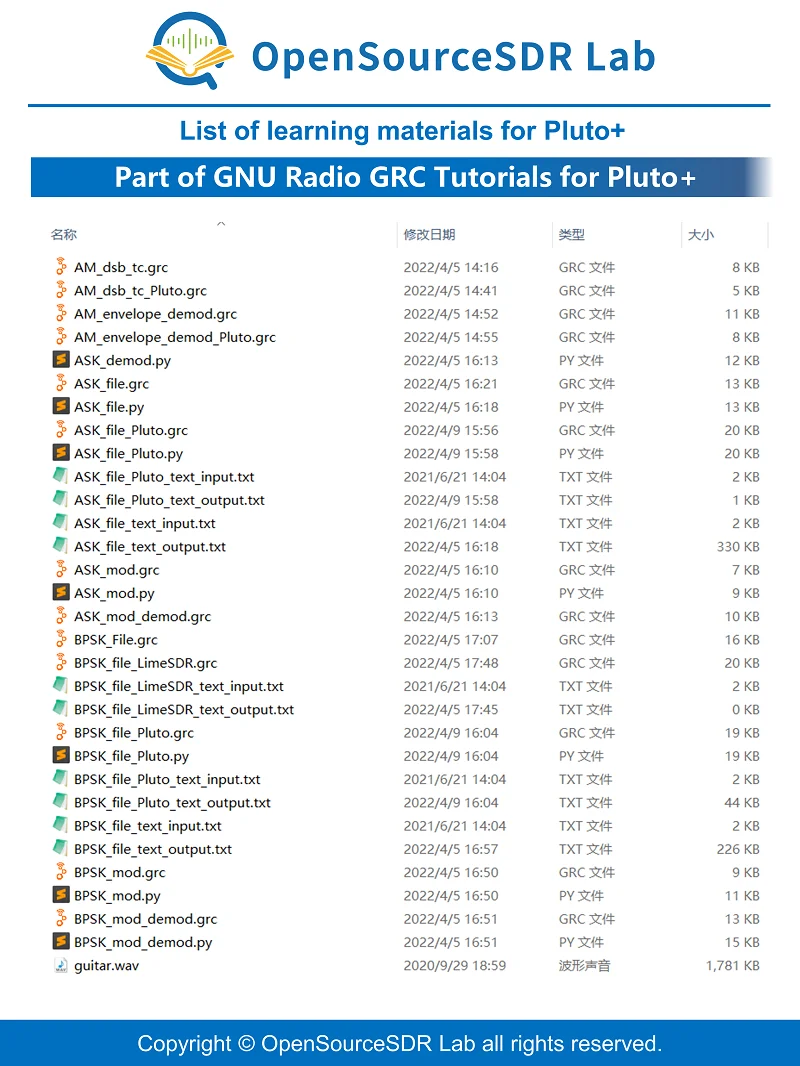This screenshot has height=1066, width=800.
Task: Click the audio icon beside guitar.wav
Action: tap(60, 966)
